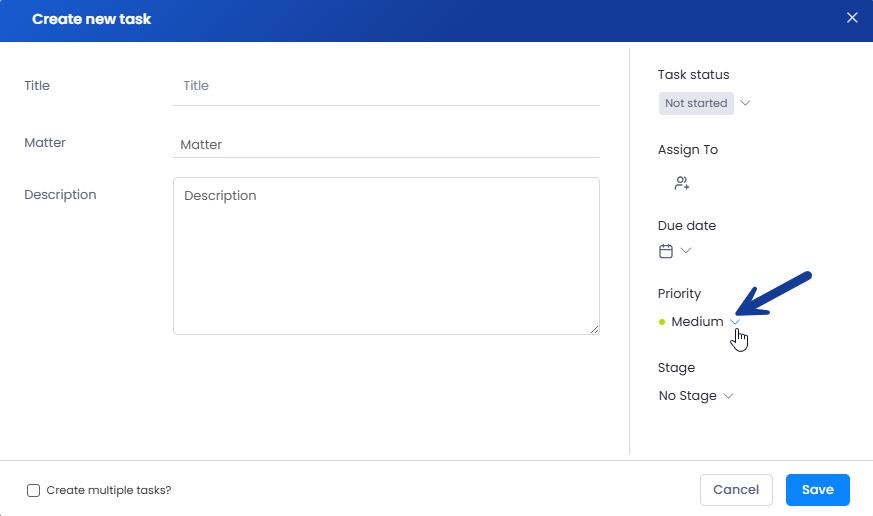This screenshot has height=516, width=873.
Task: Expand the due date chevron
Action: point(686,250)
